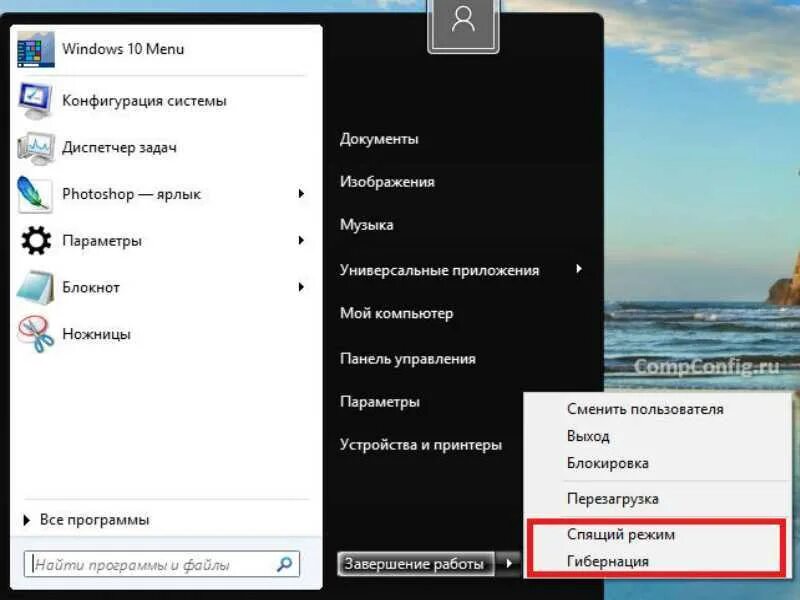800x600 pixels.
Task: Select Выход from power menu
Action: [588, 436]
